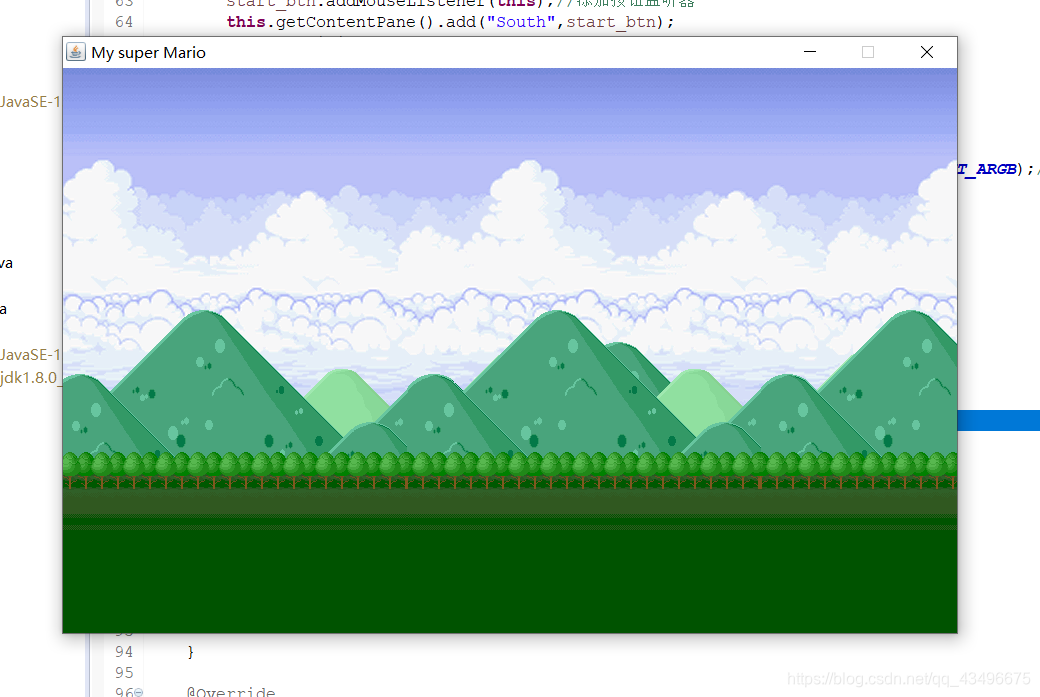Click line number 94 in editor gutter
Viewport: 1040px width, 697px height.
click(x=124, y=652)
